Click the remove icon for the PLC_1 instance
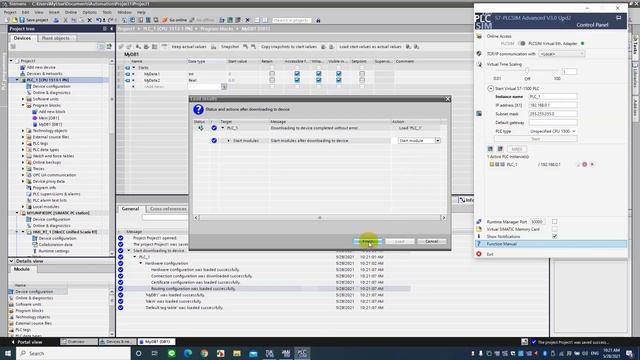Viewport: 640px width, 360px height. (x=592, y=164)
